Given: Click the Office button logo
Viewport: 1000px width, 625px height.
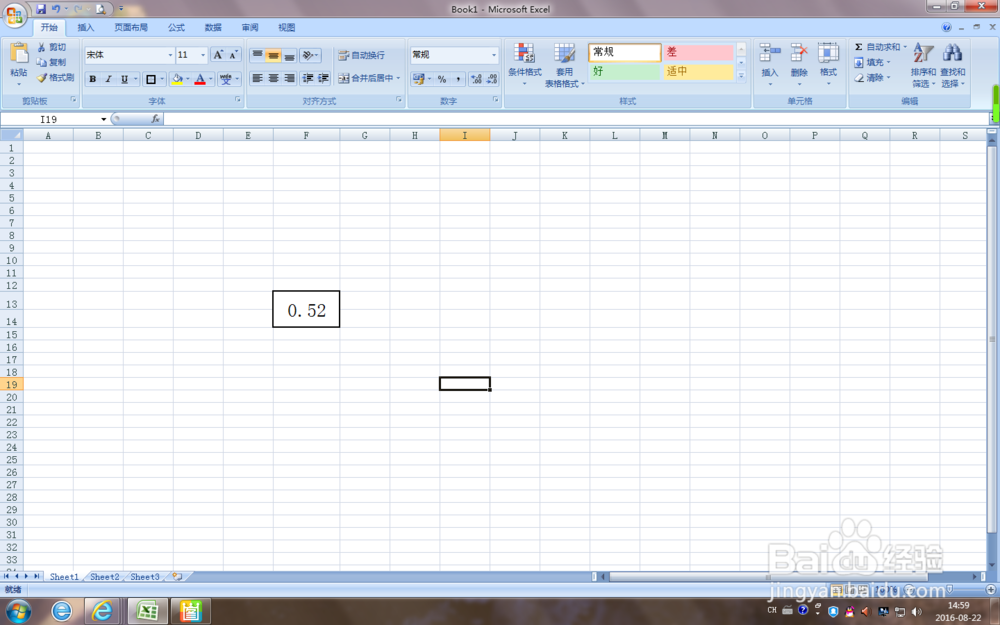Looking at the screenshot, I should (14, 14).
